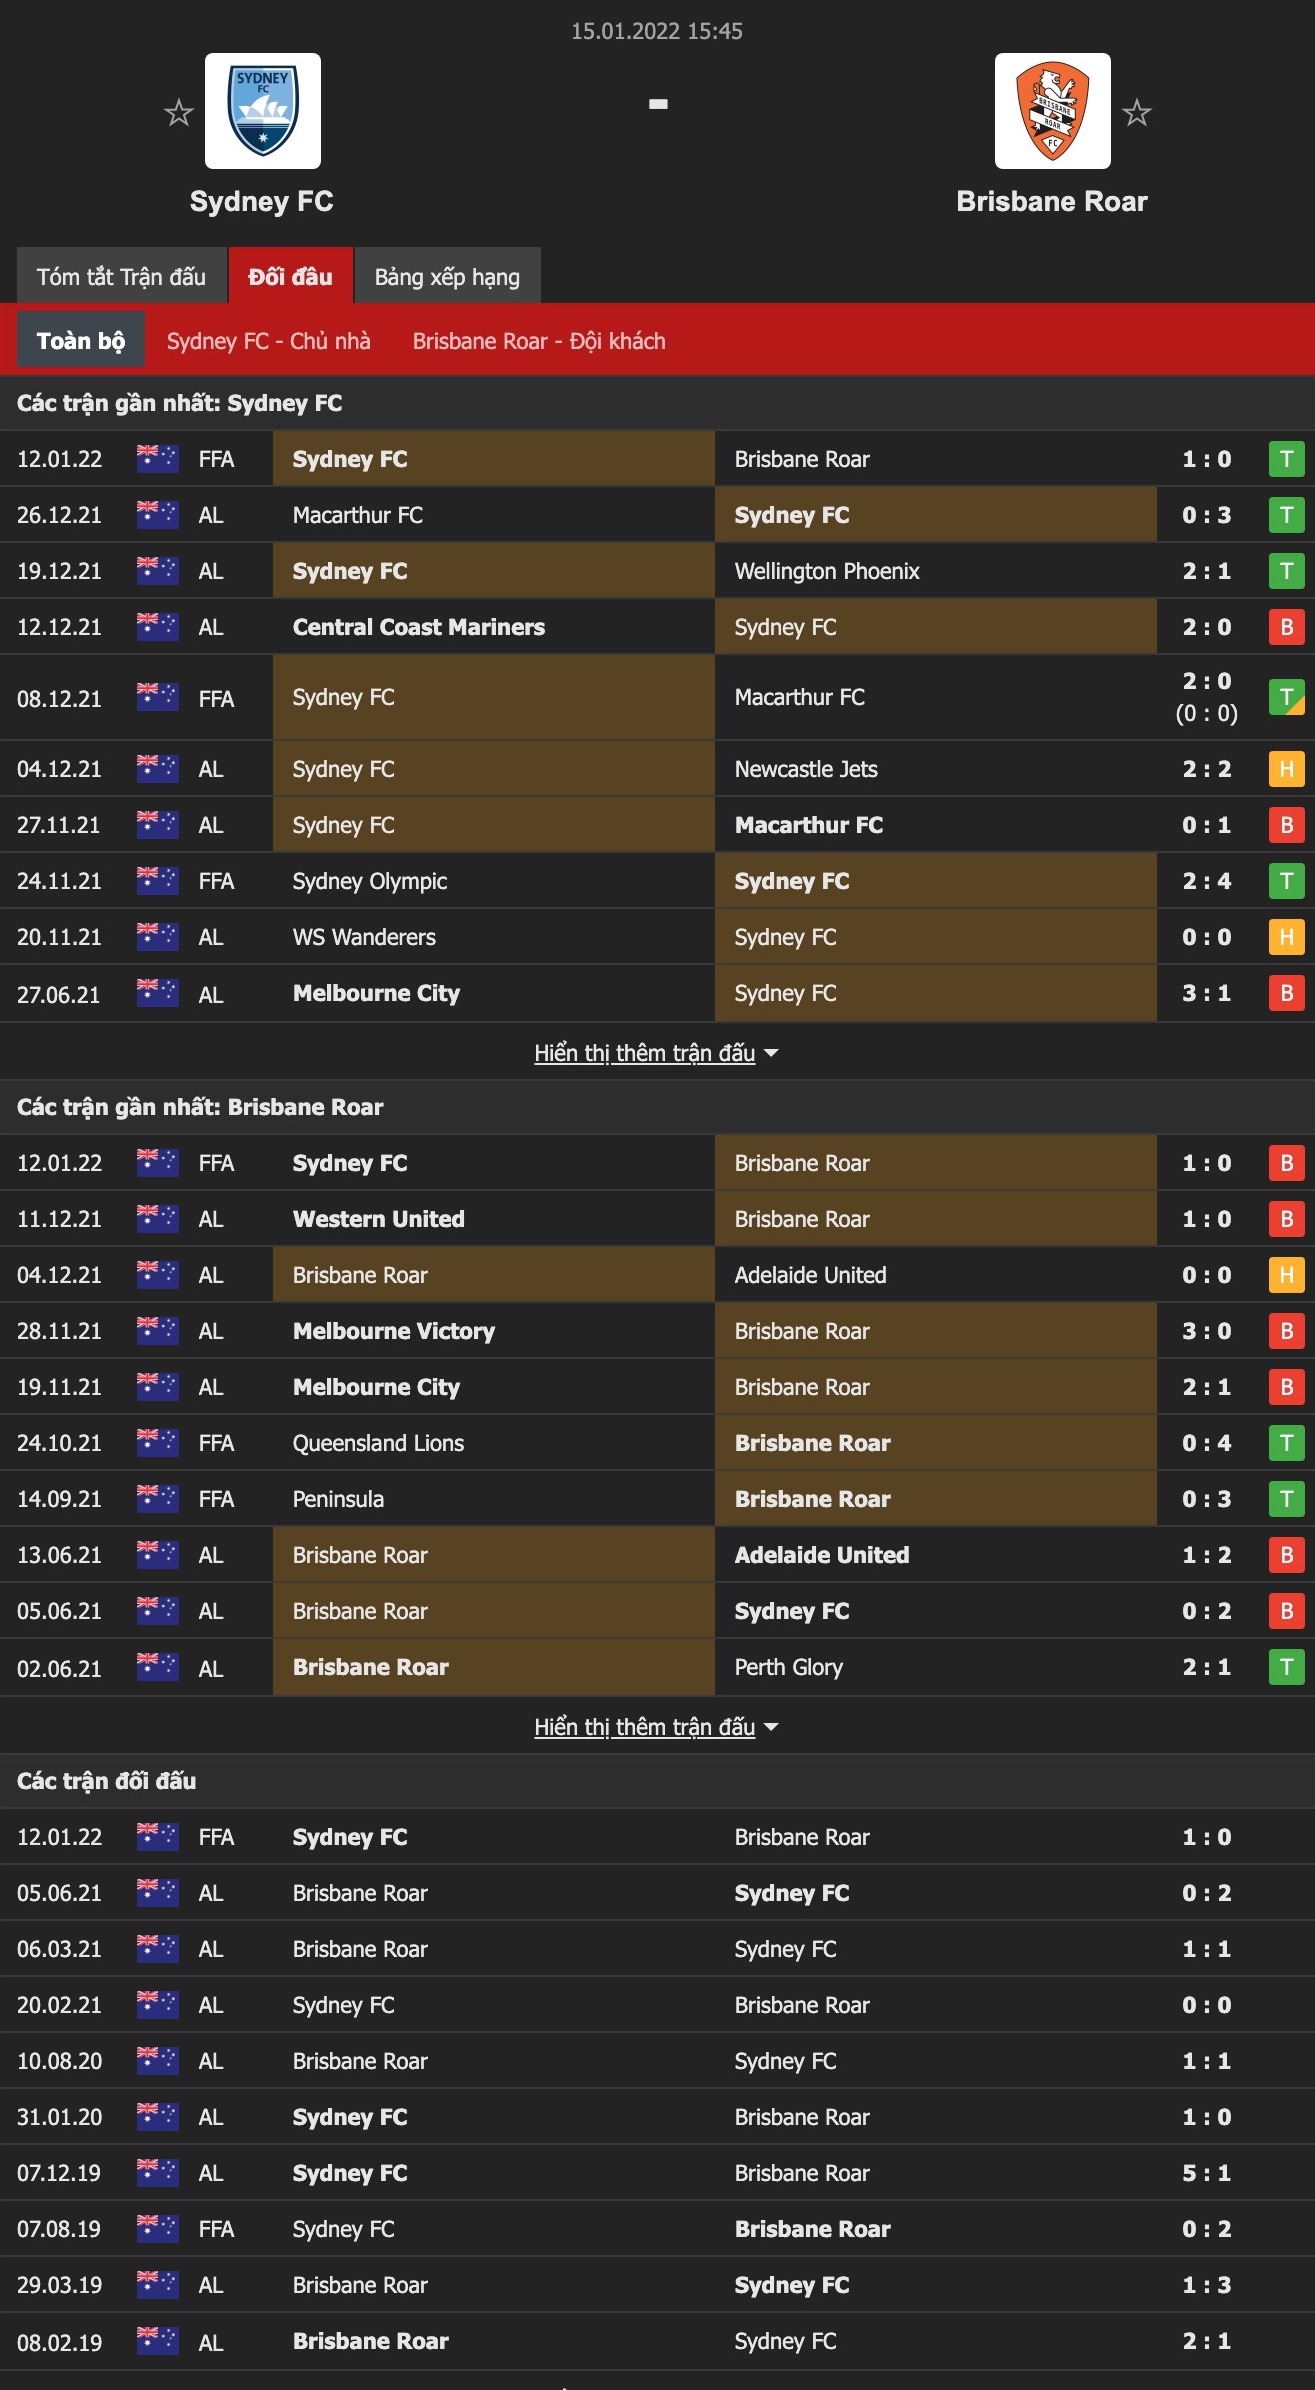Expand more Sydney FC matches via Hiển thị thêm

tap(656, 1053)
